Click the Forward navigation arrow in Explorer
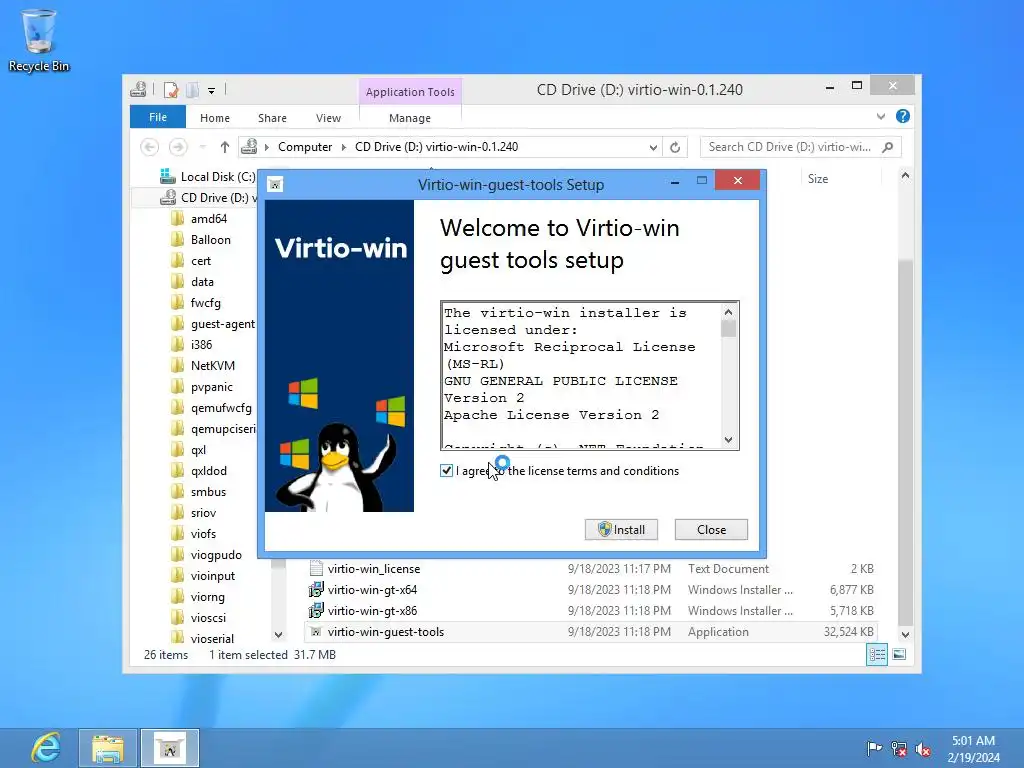 point(178,147)
